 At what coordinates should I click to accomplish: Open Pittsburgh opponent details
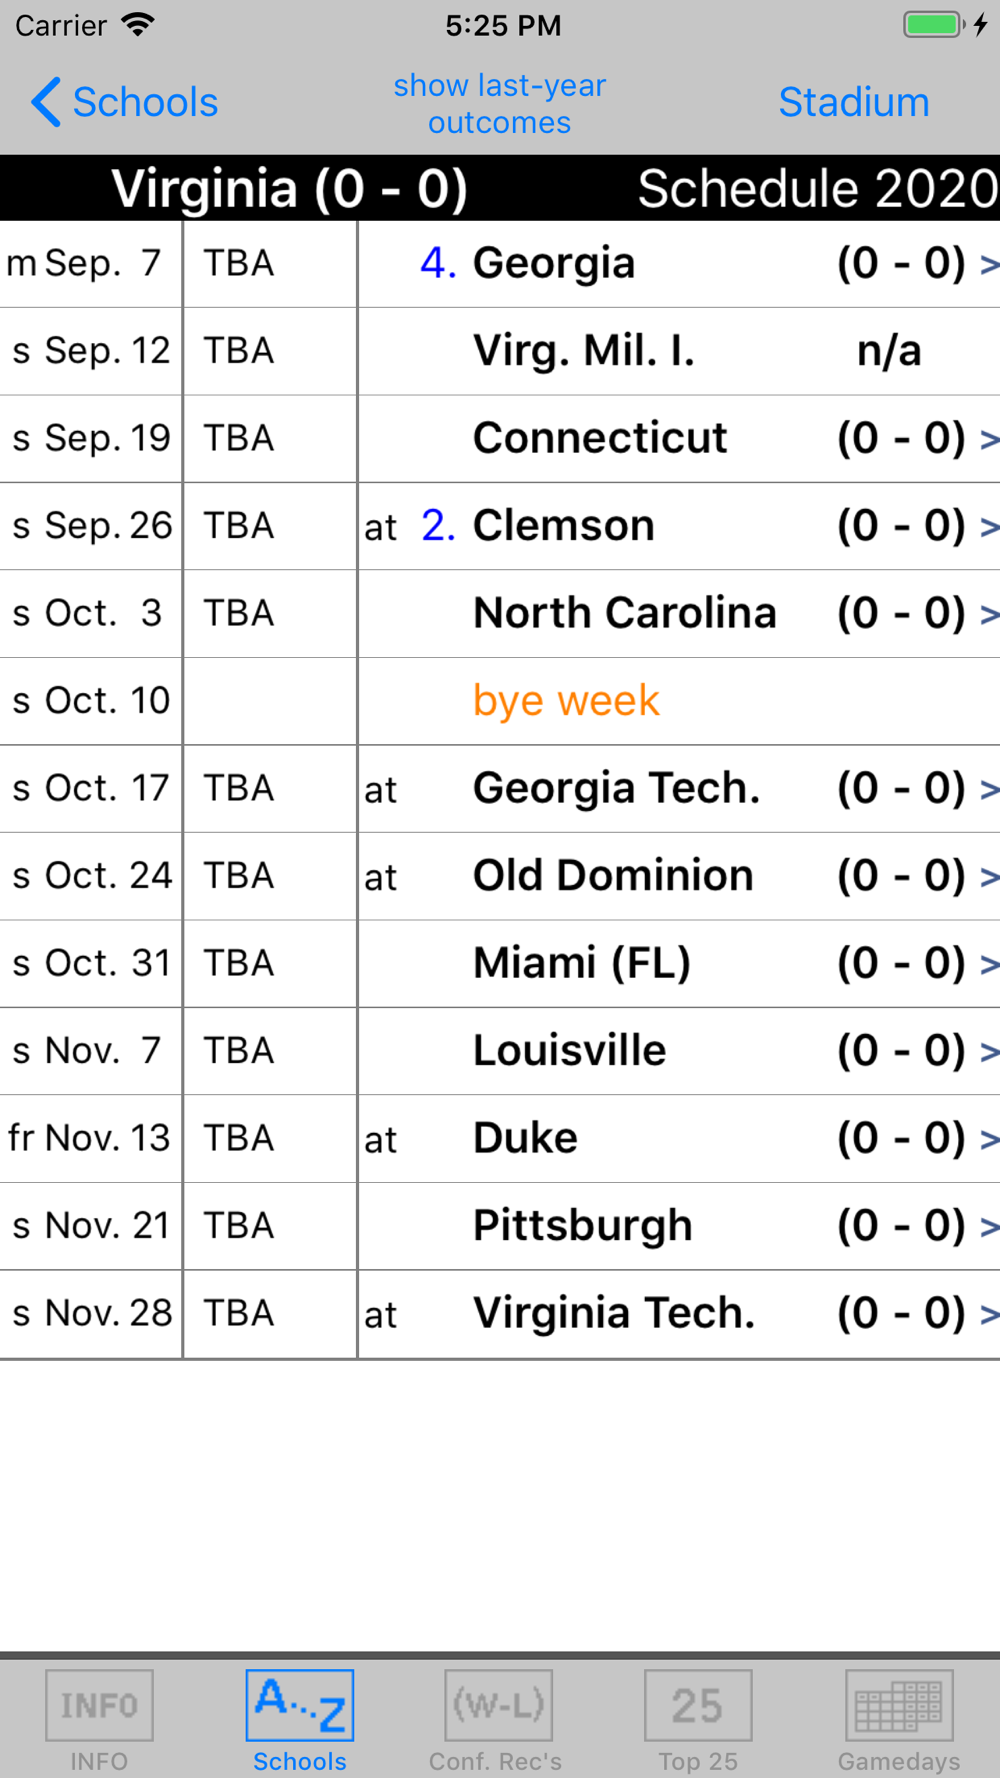(582, 1226)
